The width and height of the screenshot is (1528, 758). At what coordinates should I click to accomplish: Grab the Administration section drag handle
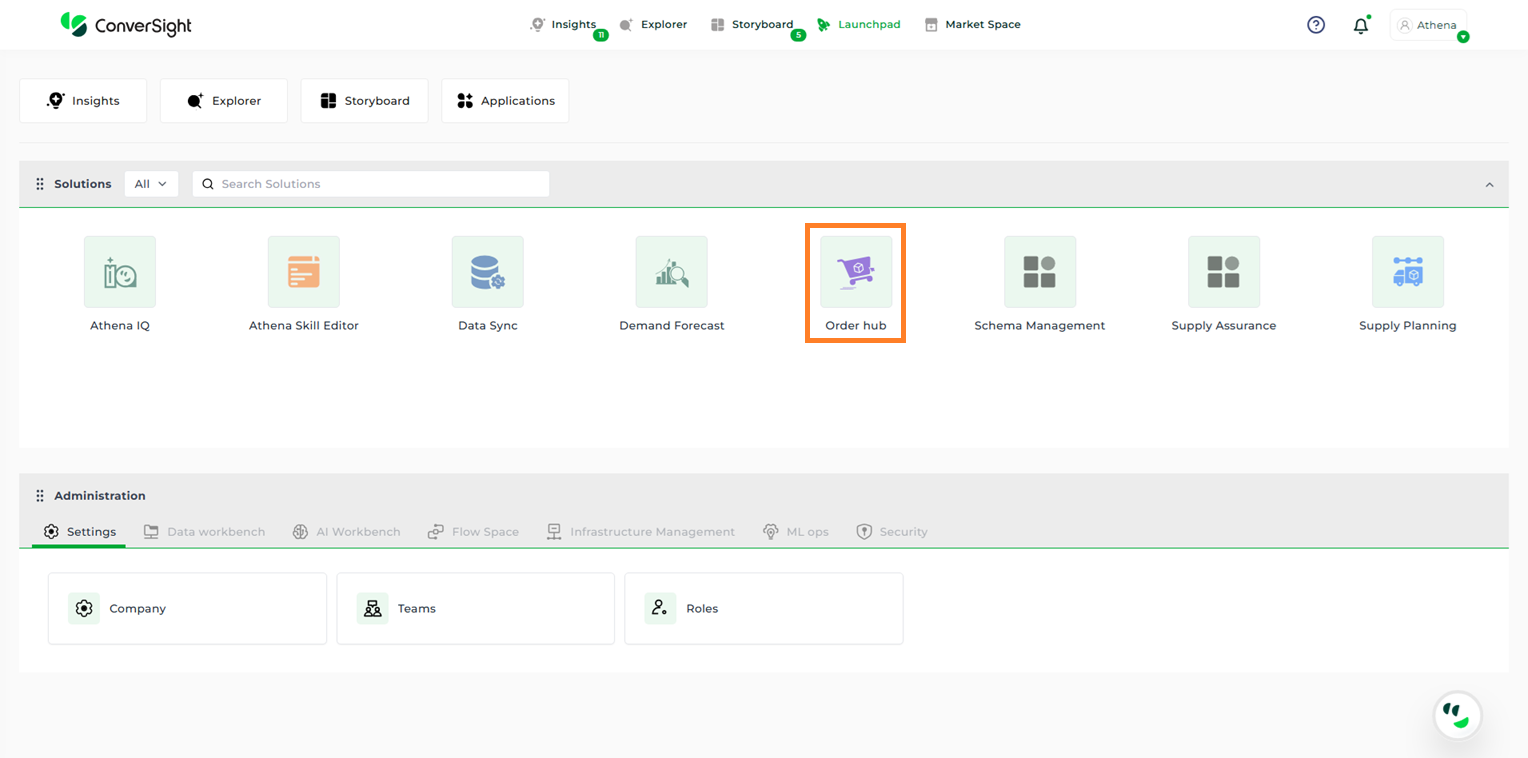[x=40, y=496]
